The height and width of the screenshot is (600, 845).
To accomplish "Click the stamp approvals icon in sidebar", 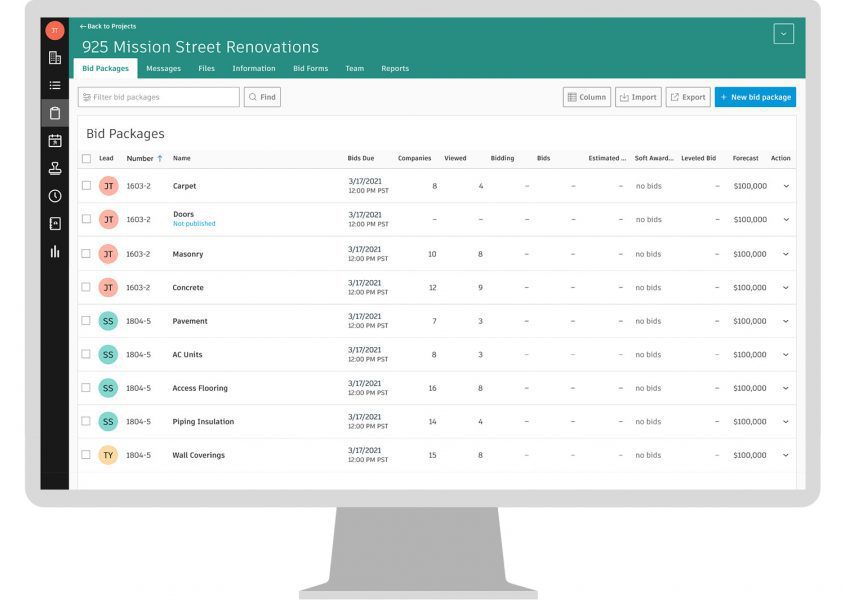I will 57,166.
